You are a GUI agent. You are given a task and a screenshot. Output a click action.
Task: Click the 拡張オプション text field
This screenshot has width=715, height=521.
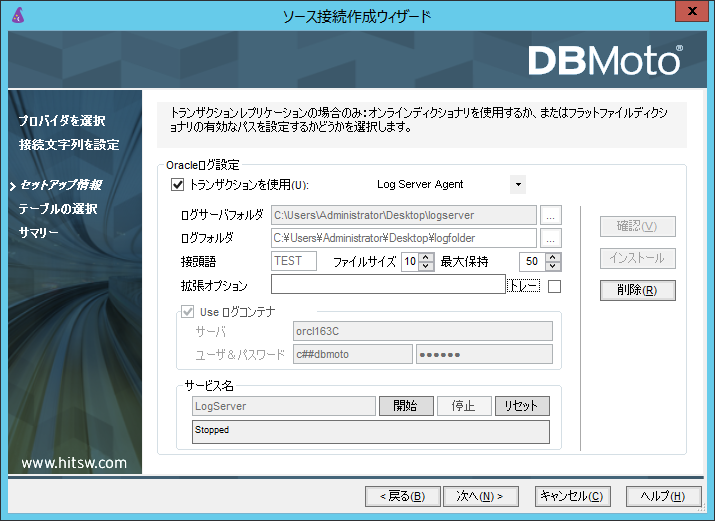[x=388, y=285]
